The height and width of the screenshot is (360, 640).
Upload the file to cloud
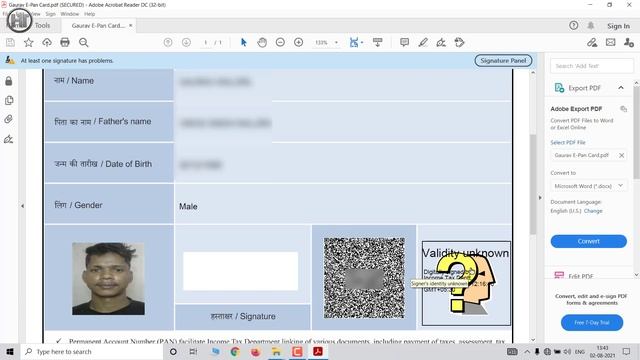click(47, 42)
